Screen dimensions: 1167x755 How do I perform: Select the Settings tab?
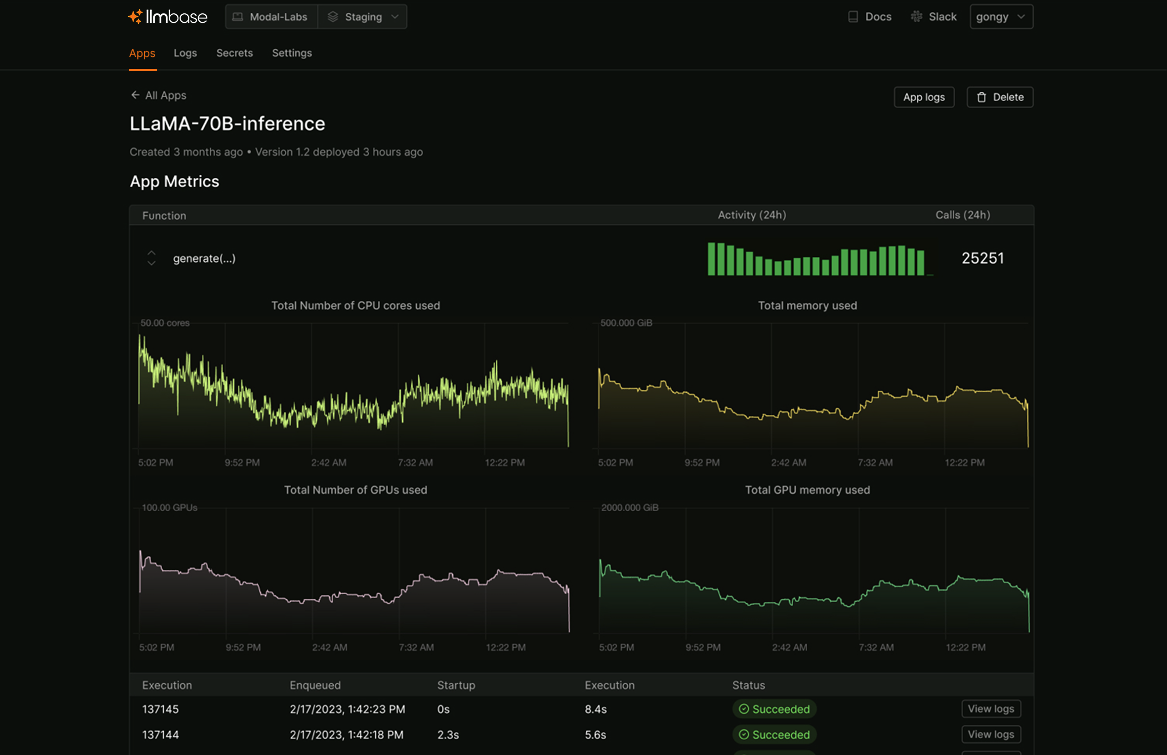coord(291,52)
